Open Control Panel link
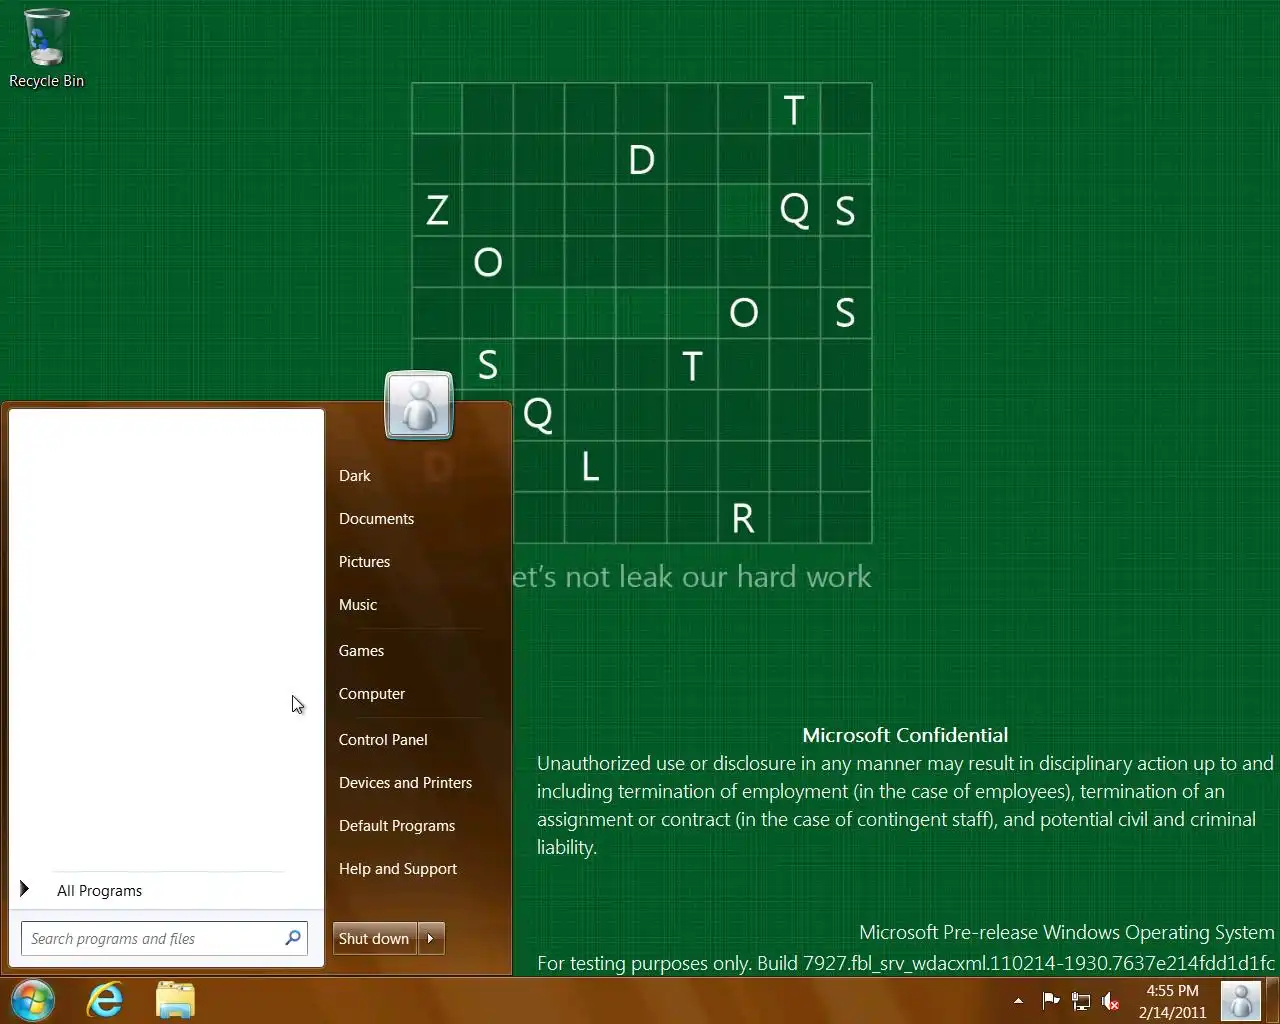The height and width of the screenshot is (1024, 1280). pyautogui.click(x=383, y=740)
